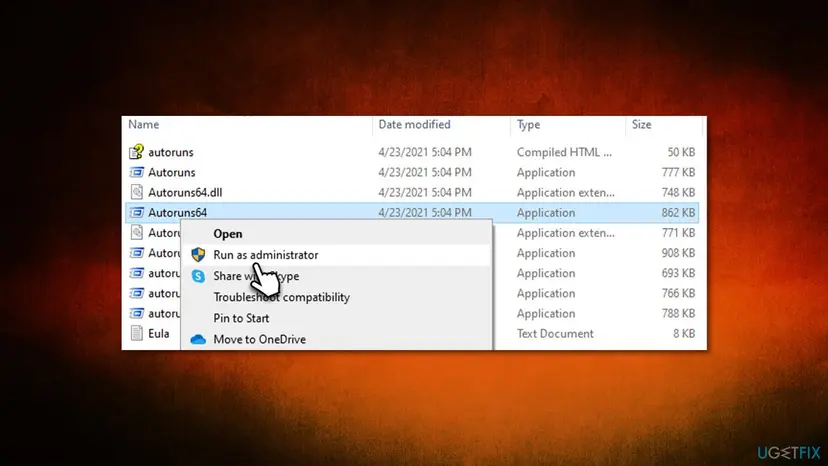Click the shield icon beside Run as administrator
This screenshot has height=466, width=828.
198,255
